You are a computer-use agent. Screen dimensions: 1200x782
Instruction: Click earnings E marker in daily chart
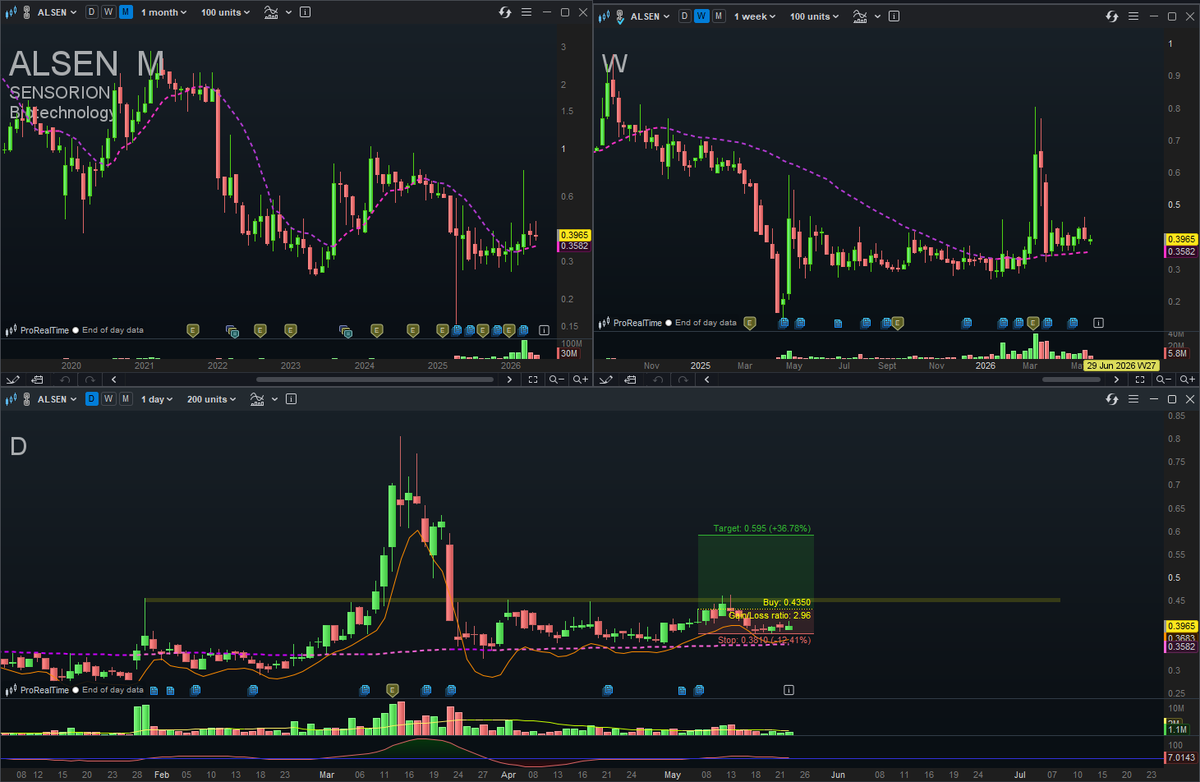point(392,690)
